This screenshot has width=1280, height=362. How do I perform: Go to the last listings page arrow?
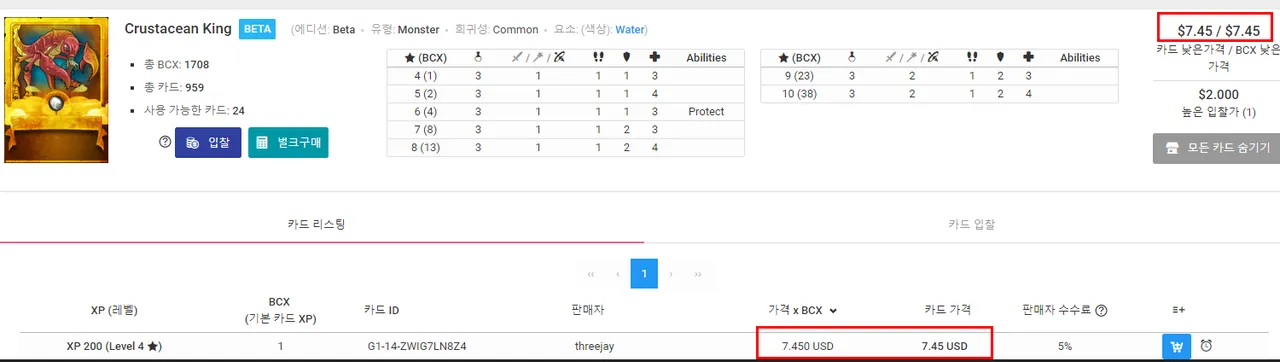(x=697, y=273)
